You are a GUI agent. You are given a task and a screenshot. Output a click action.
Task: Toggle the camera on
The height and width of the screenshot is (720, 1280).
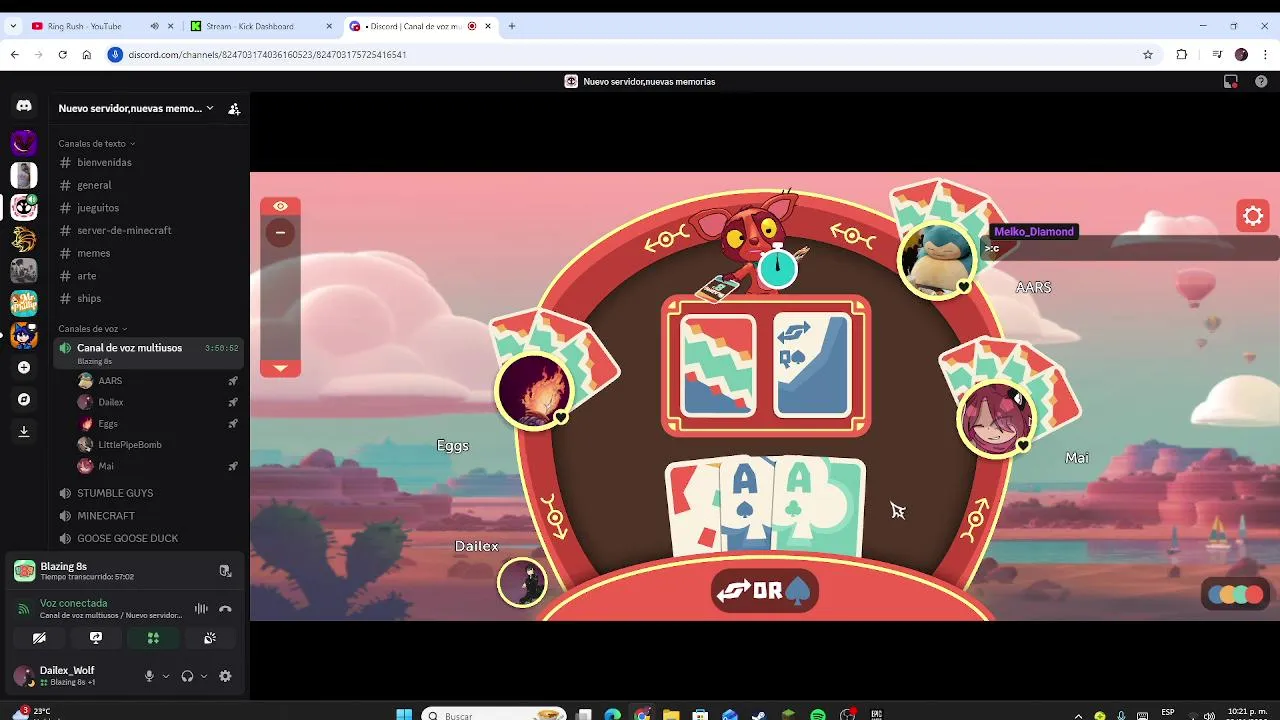[x=39, y=637]
